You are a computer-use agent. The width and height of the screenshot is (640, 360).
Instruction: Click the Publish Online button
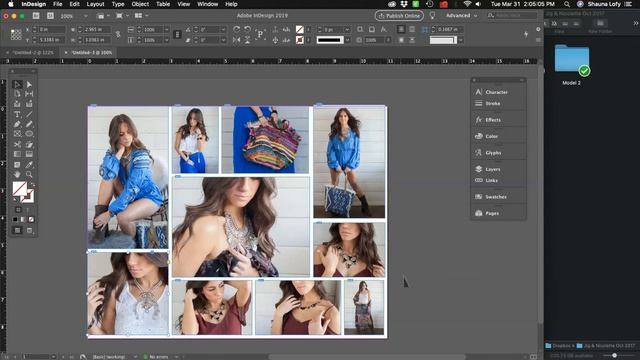[399, 16]
